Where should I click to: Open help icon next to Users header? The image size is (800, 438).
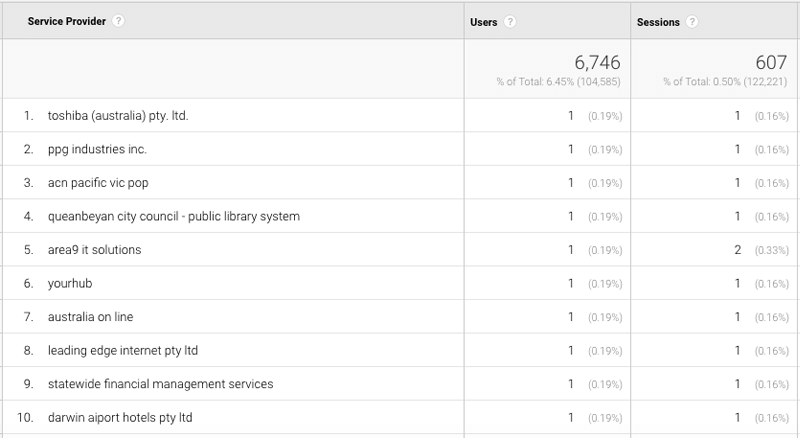(509, 22)
